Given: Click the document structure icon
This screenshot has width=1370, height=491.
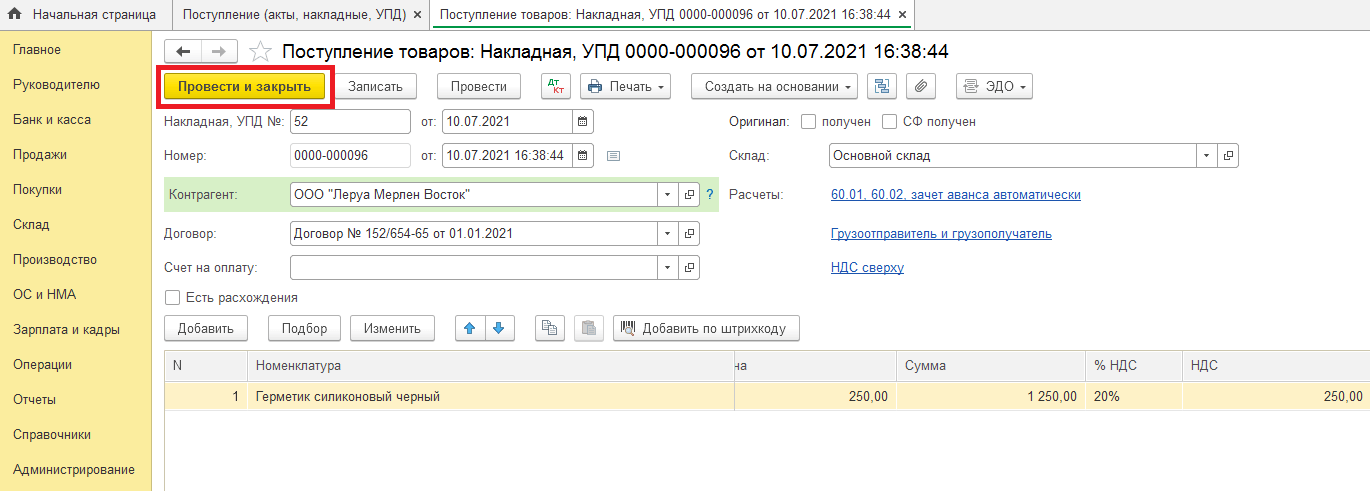Looking at the screenshot, I should (x=881, y=87).
